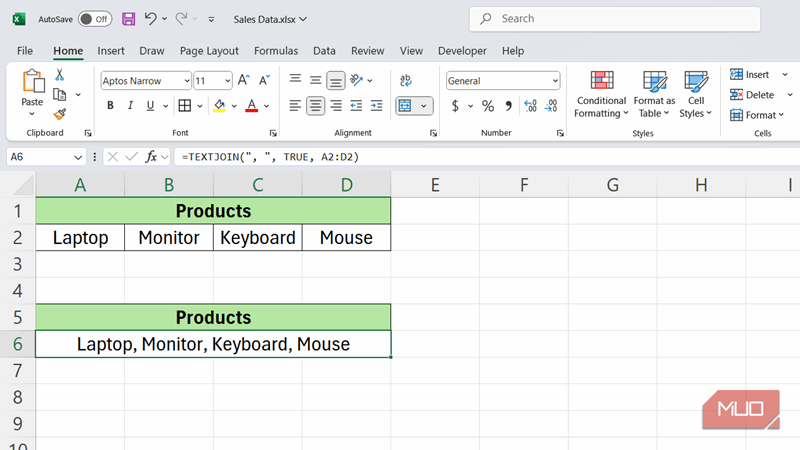800x450 pixels.
Task: Click the Format Painter brush icon
Action: point(59,114)
